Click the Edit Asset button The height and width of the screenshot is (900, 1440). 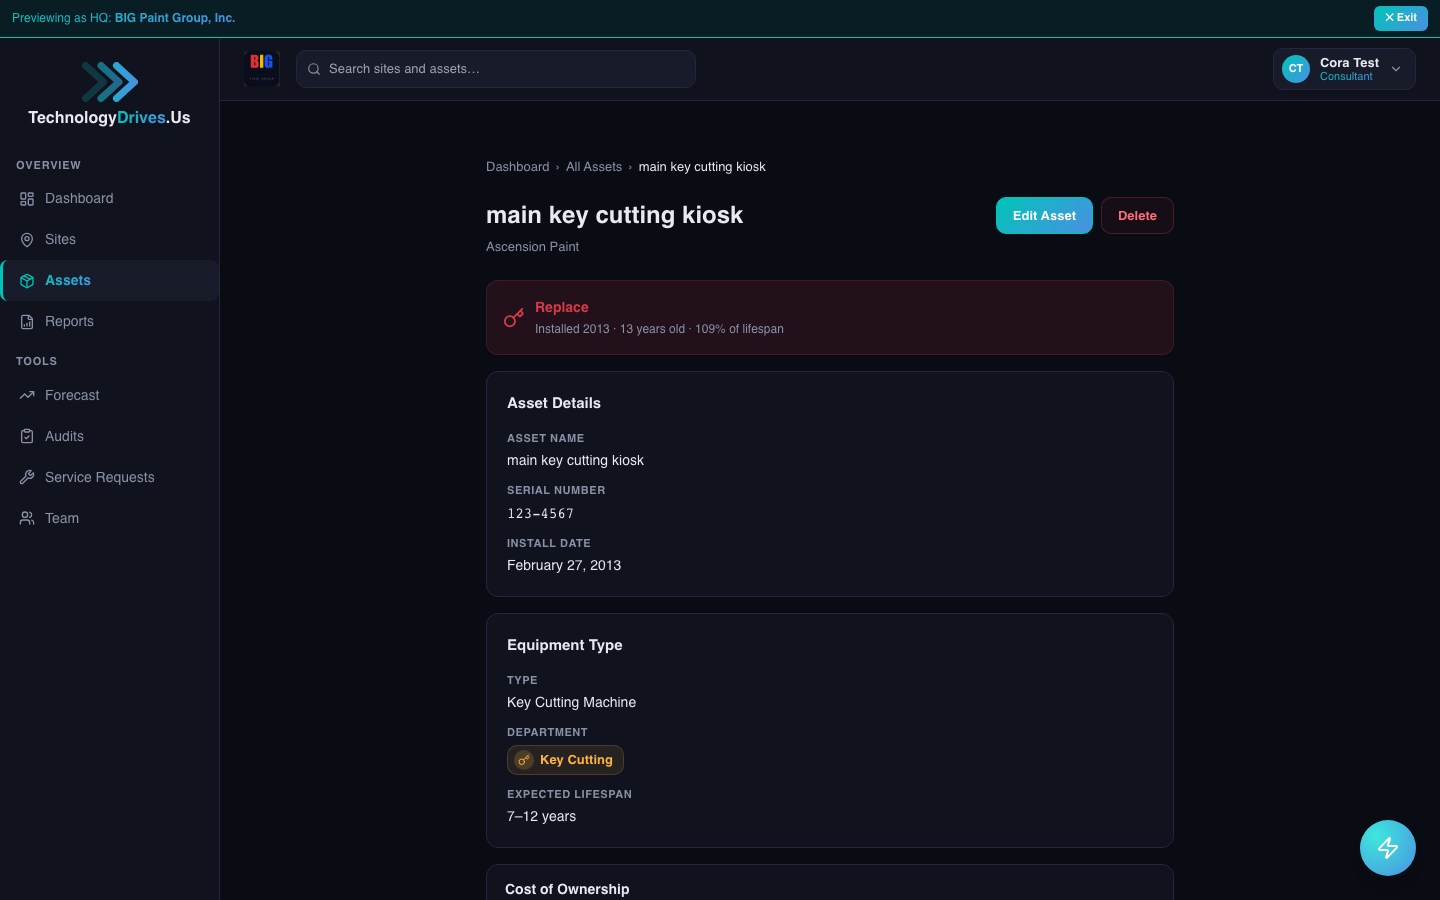point(1043,216)
